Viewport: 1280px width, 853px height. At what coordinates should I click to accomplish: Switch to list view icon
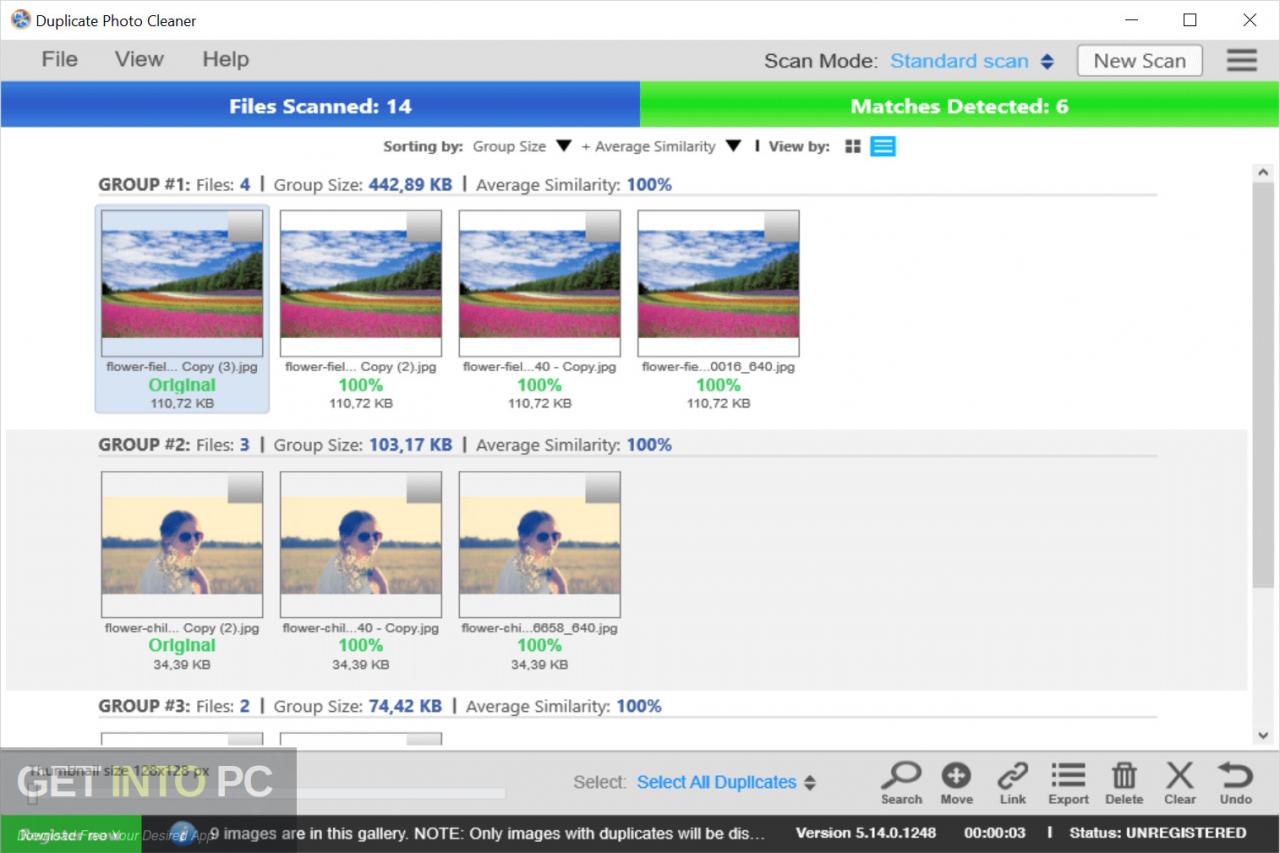883,147
